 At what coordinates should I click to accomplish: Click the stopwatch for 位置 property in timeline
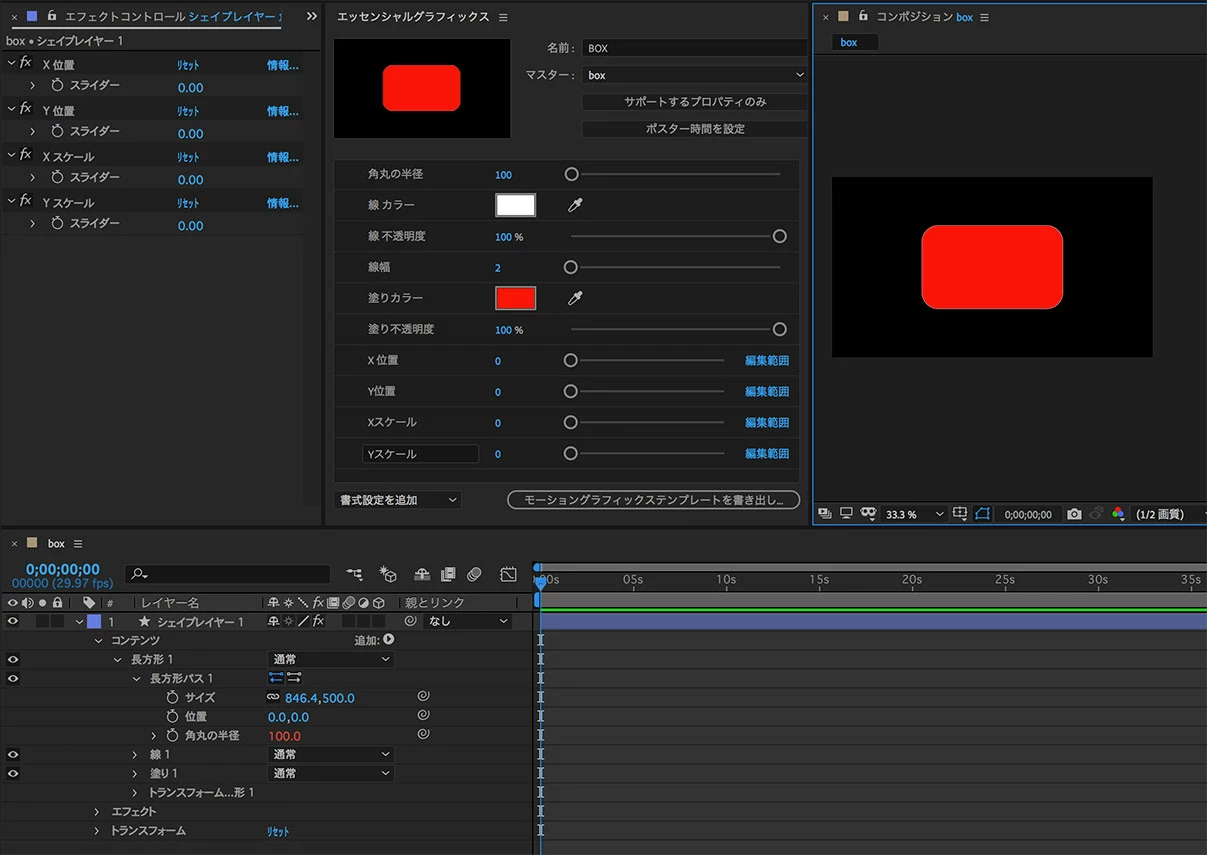coord(172,716)
